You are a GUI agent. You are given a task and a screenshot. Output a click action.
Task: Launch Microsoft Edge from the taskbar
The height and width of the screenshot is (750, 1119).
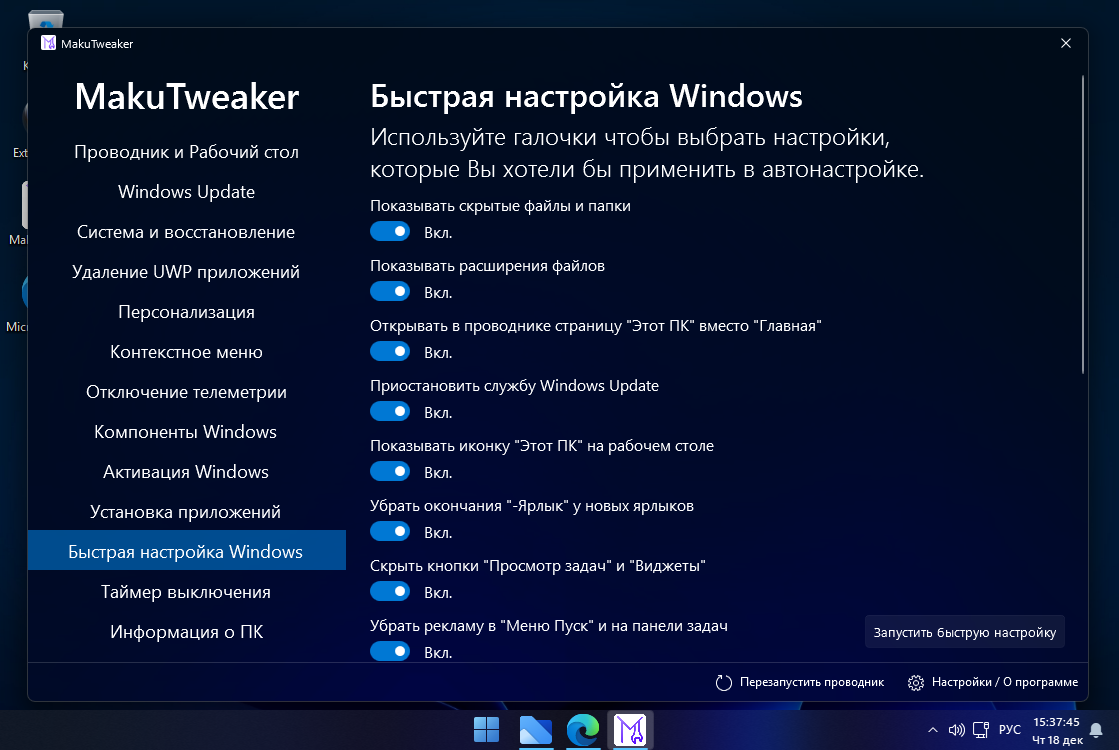582,730
